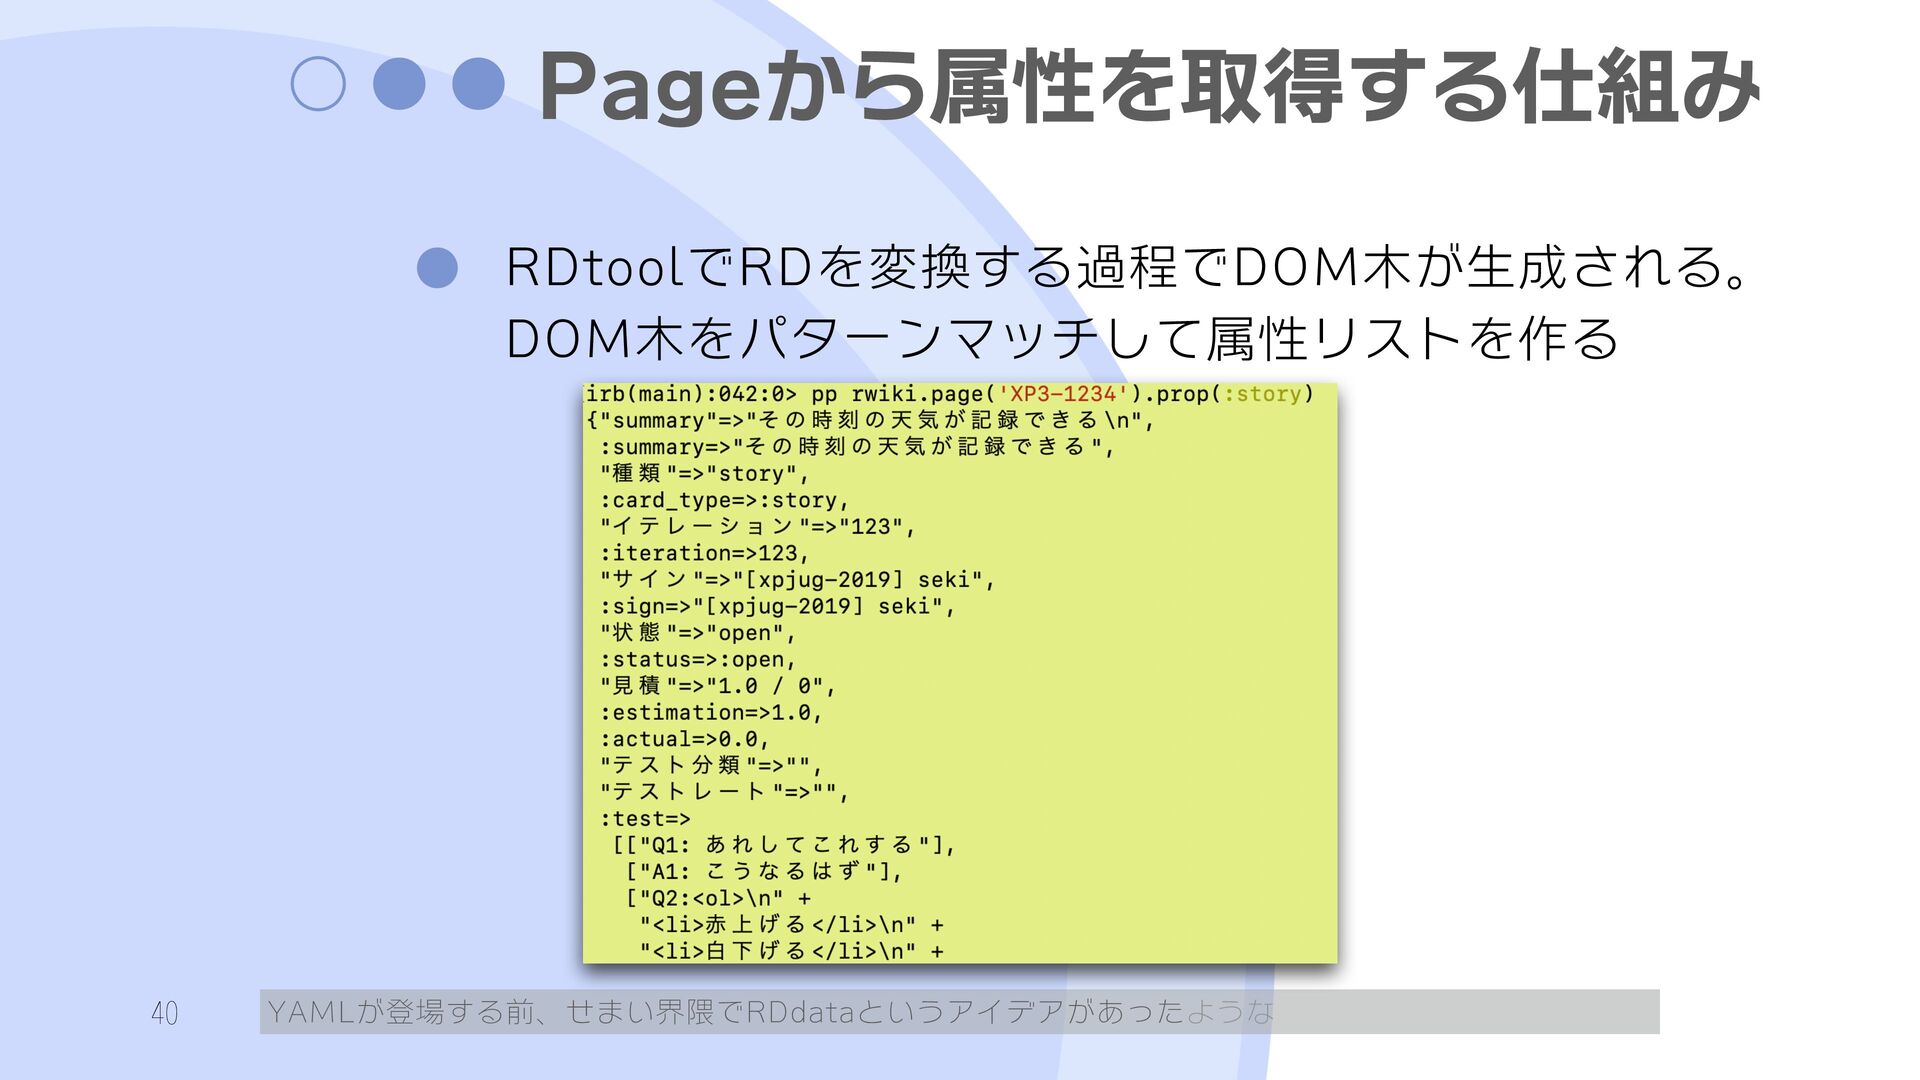Image resolution: width=1920 pixels, height=1080 pixels.
Task: Click the hollow circle in the title
Action: coord(318,84)
